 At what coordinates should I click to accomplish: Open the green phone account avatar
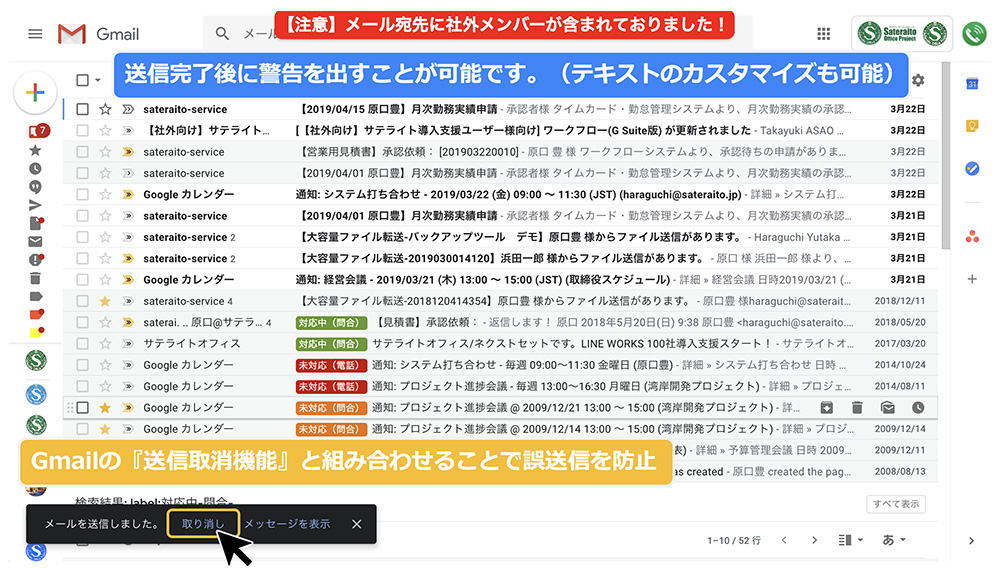(x=974, y=34)
